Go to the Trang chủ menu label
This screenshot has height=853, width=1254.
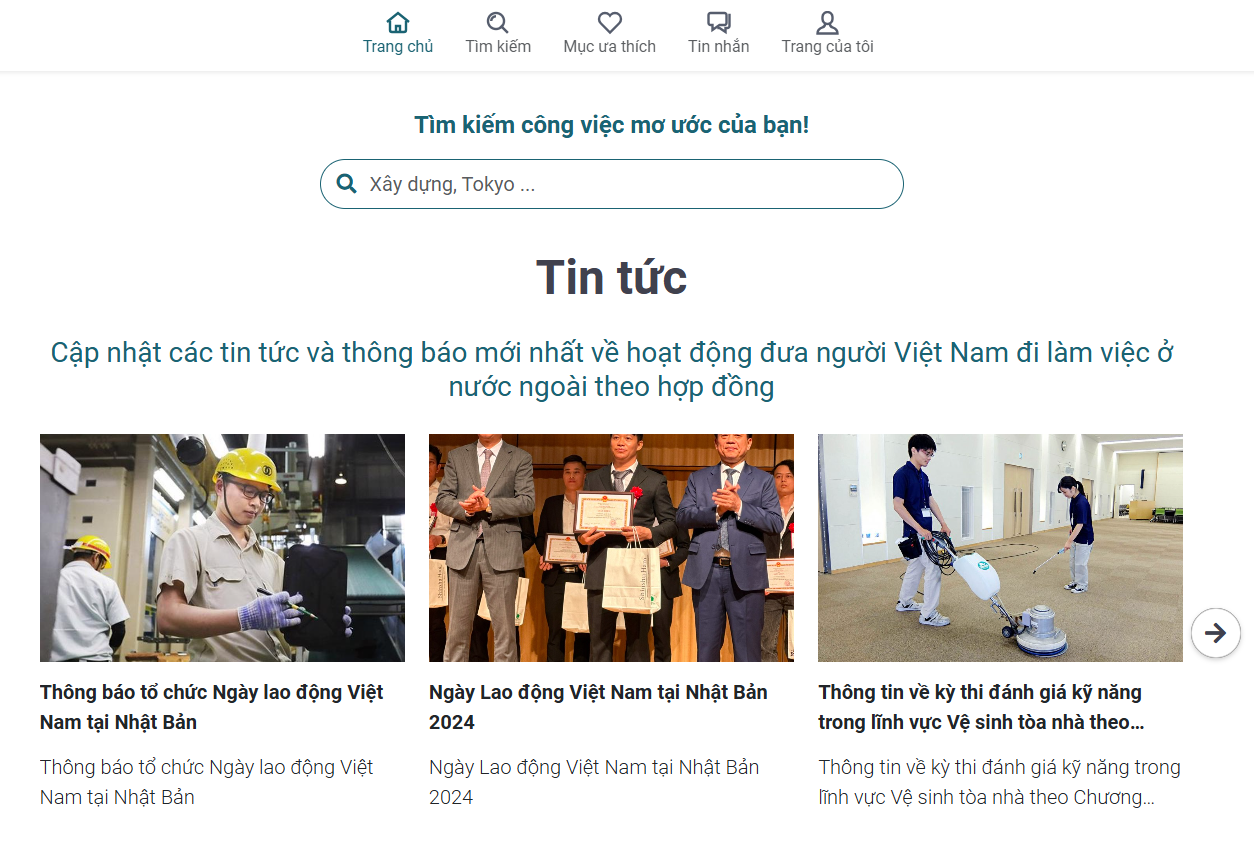click(398, 46)
